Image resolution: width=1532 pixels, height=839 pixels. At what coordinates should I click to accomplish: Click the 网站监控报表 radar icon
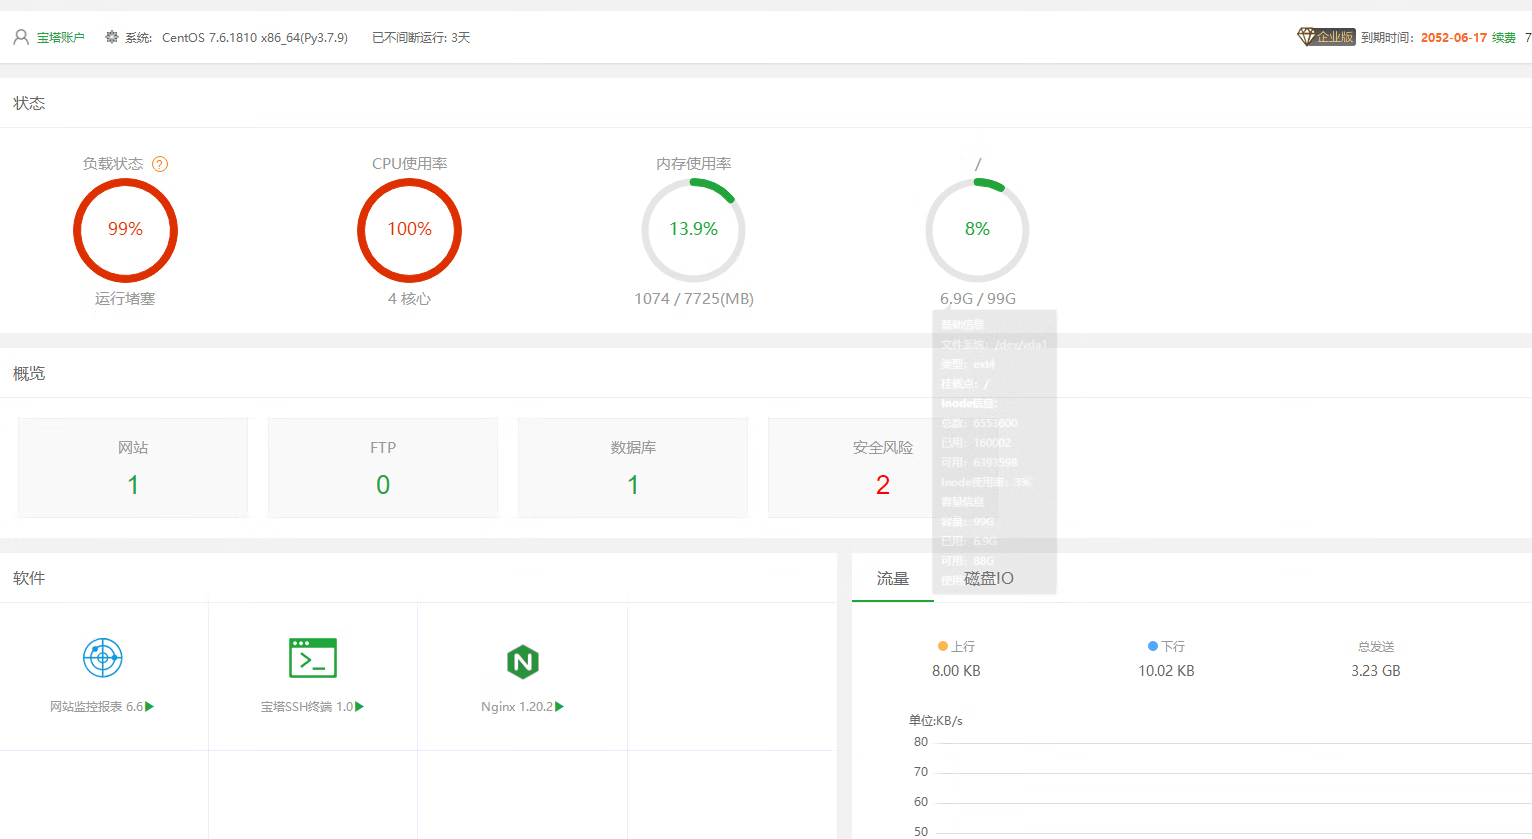(103, 658)
